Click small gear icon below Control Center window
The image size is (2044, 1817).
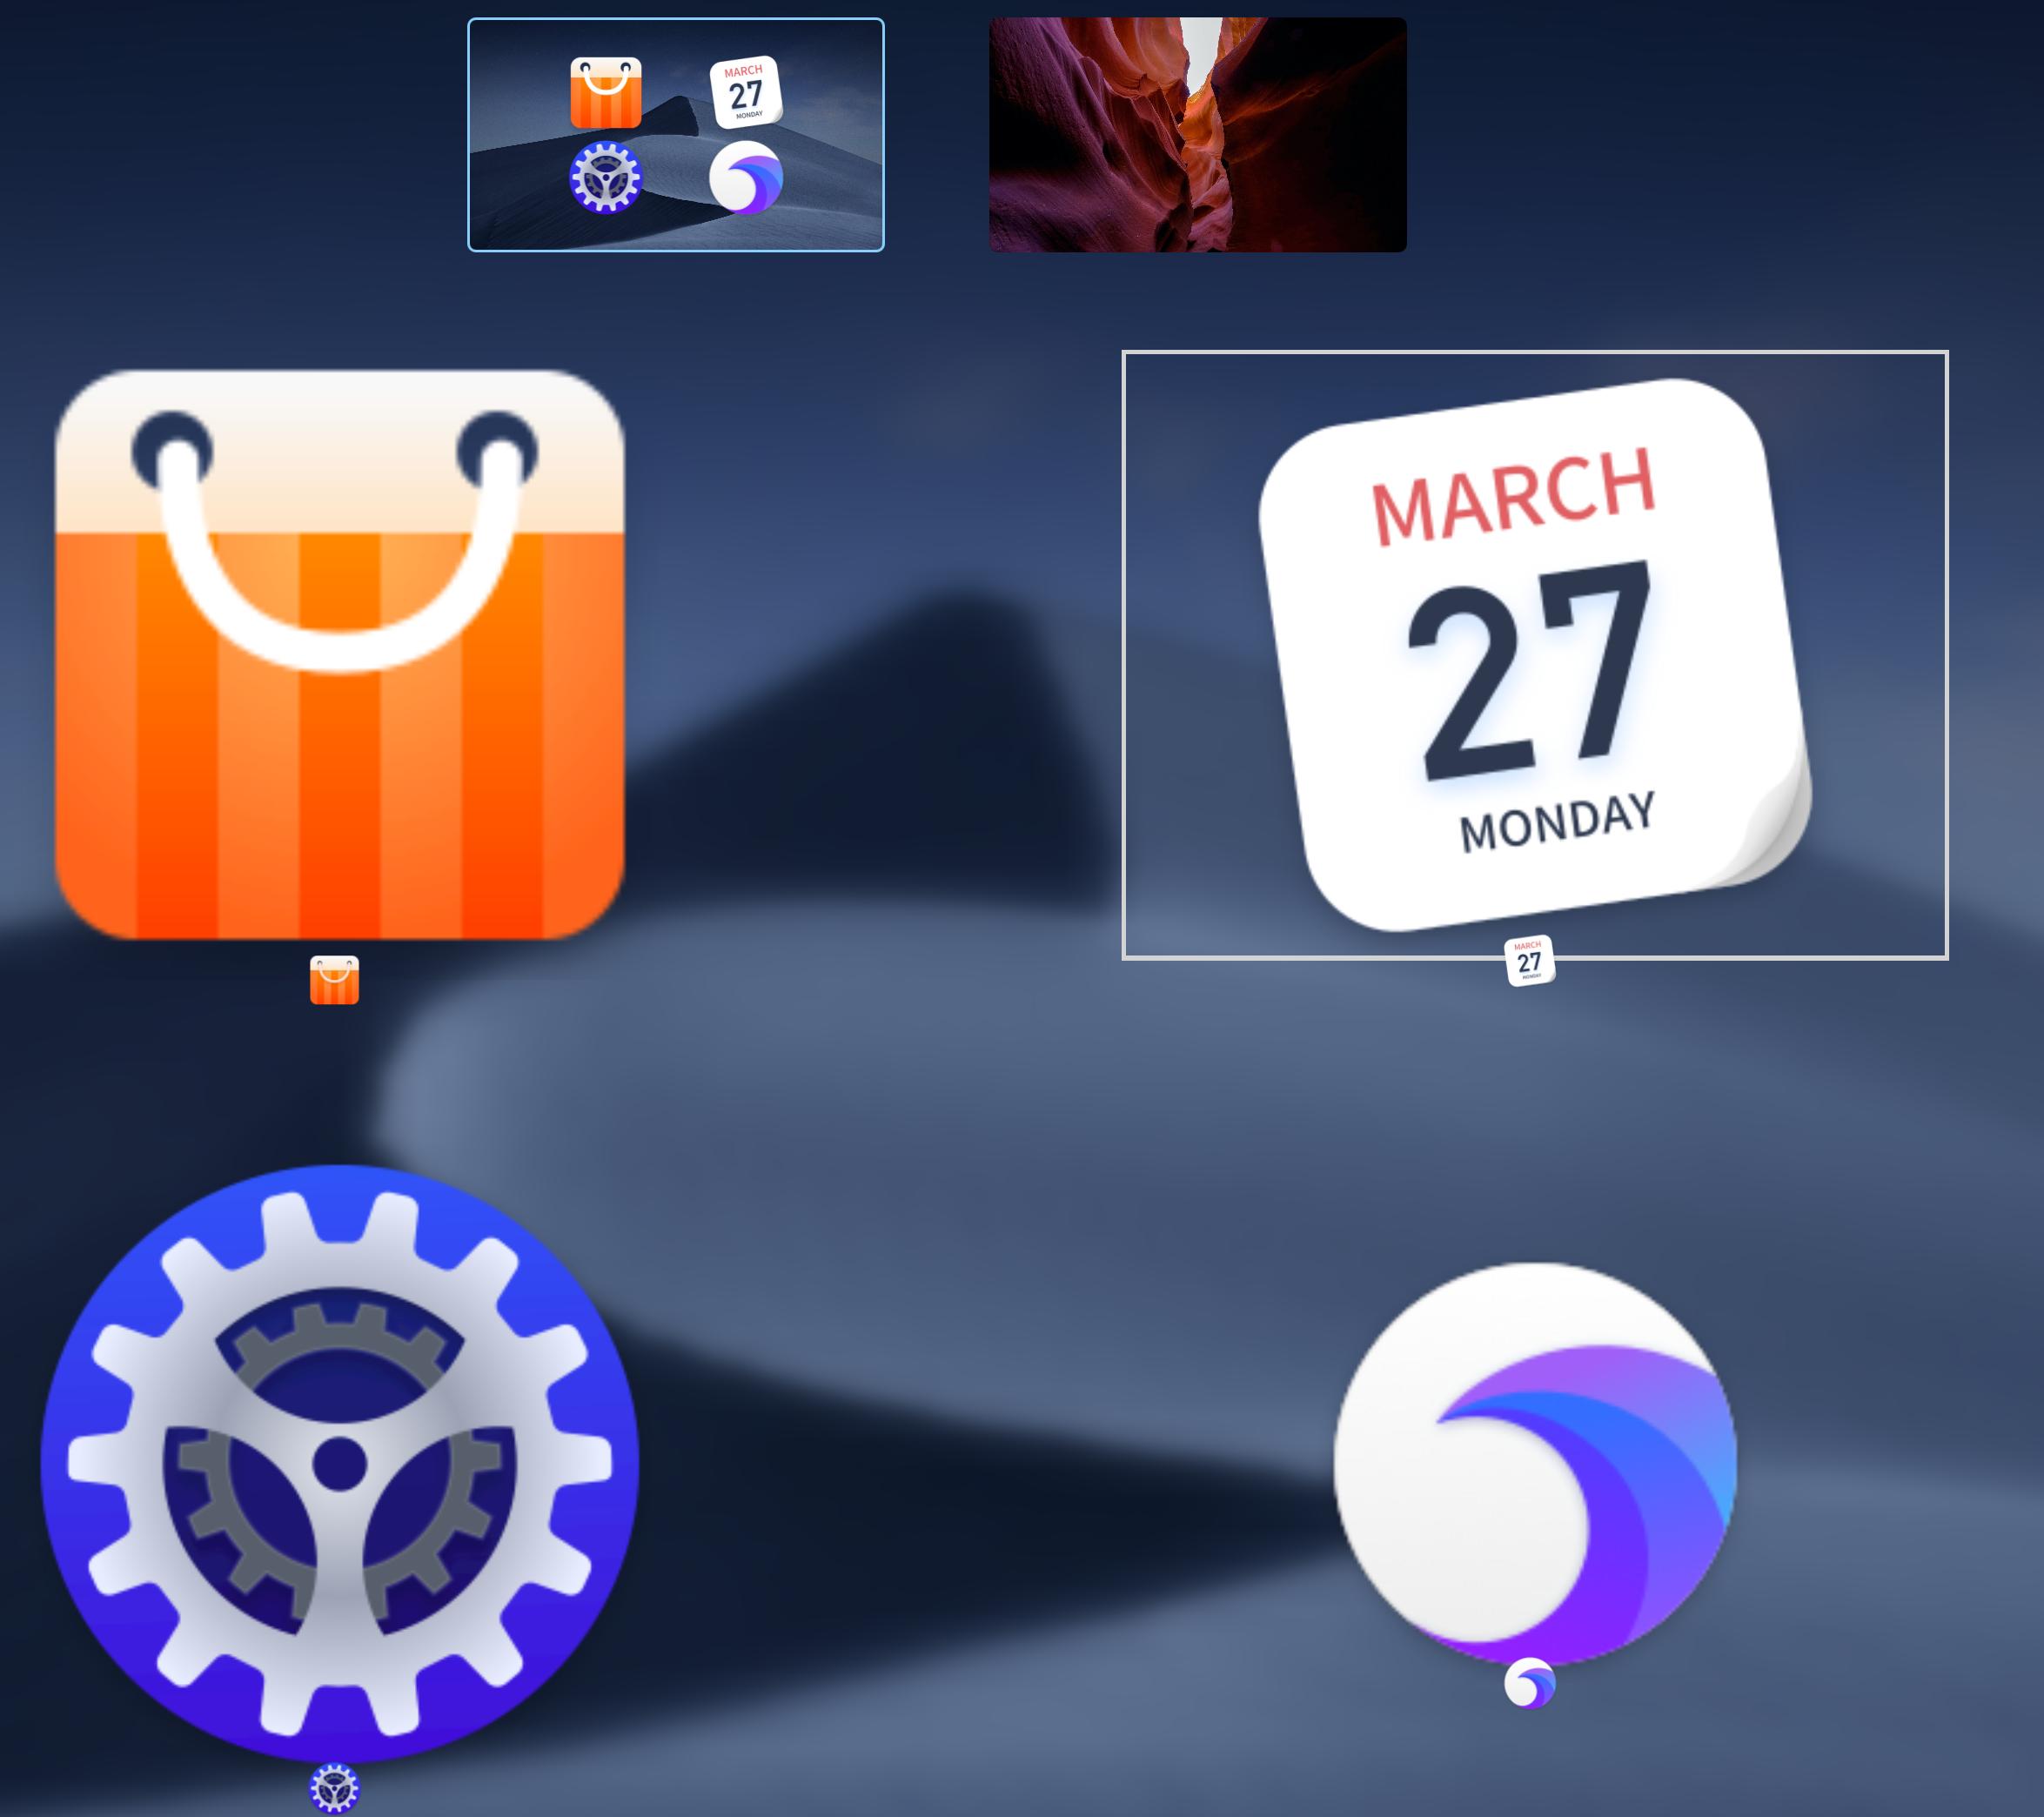(334, 1788)
